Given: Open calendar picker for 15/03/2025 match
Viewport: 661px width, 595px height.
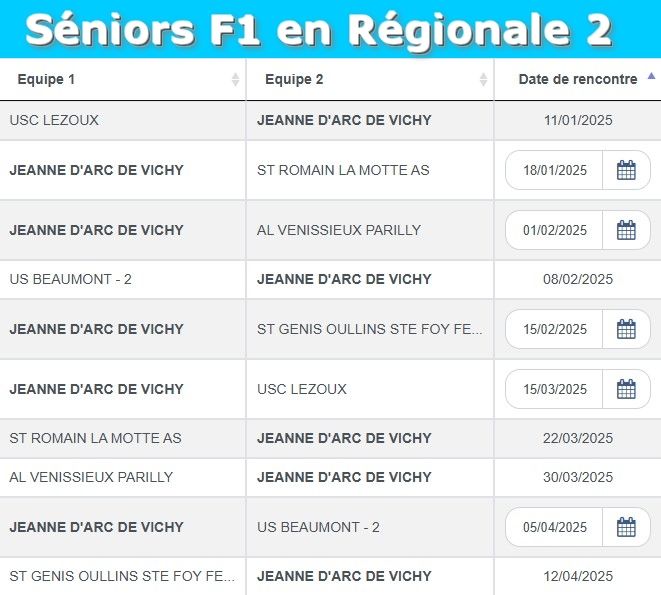Looking at the screenshot, I should pos(626,389).
